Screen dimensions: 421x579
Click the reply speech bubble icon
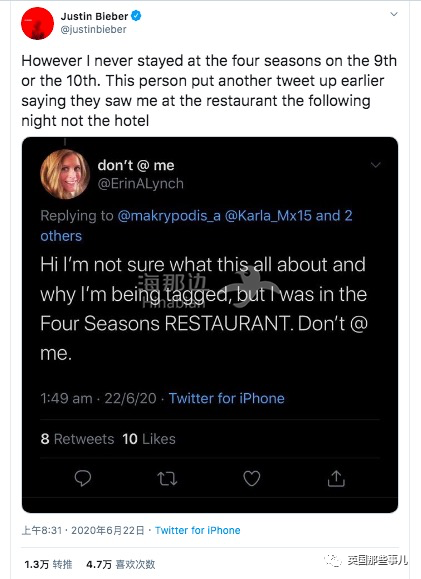tap(83, 478)
